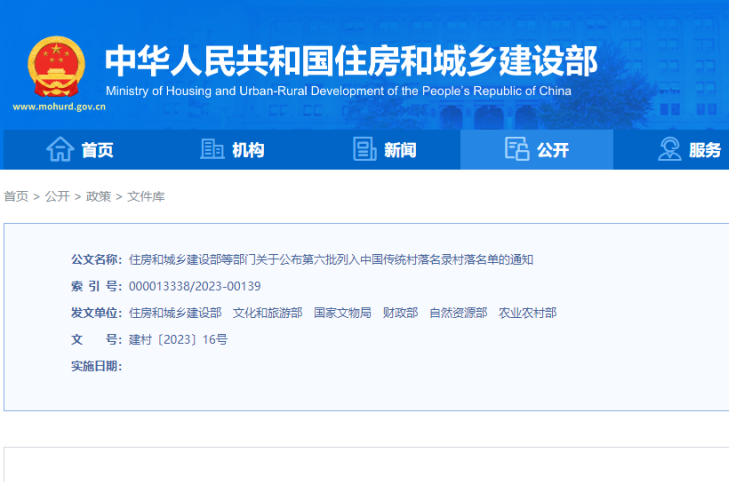Click the person icon beside 服务
The height and width of the screenshot is (482, 729).
coord(669,150)
